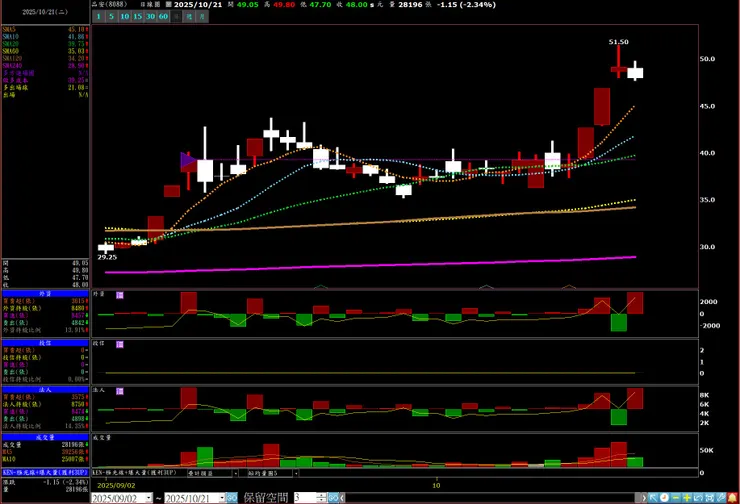
Task: Click the blue 外資 panel header
Action: (x=45, y=294)
